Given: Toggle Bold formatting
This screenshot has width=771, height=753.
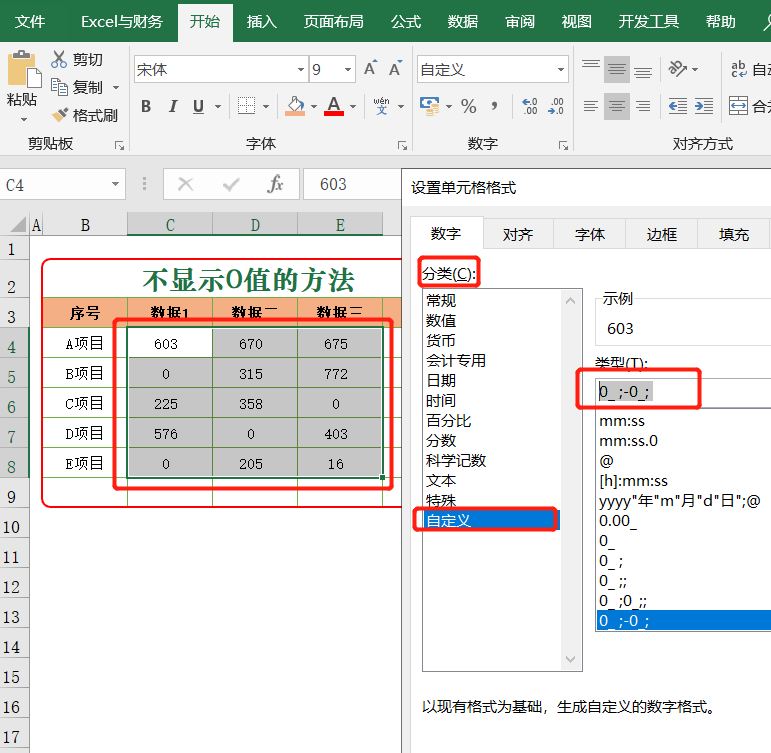Looking at the screenshot, I should [x=146, y=106].
